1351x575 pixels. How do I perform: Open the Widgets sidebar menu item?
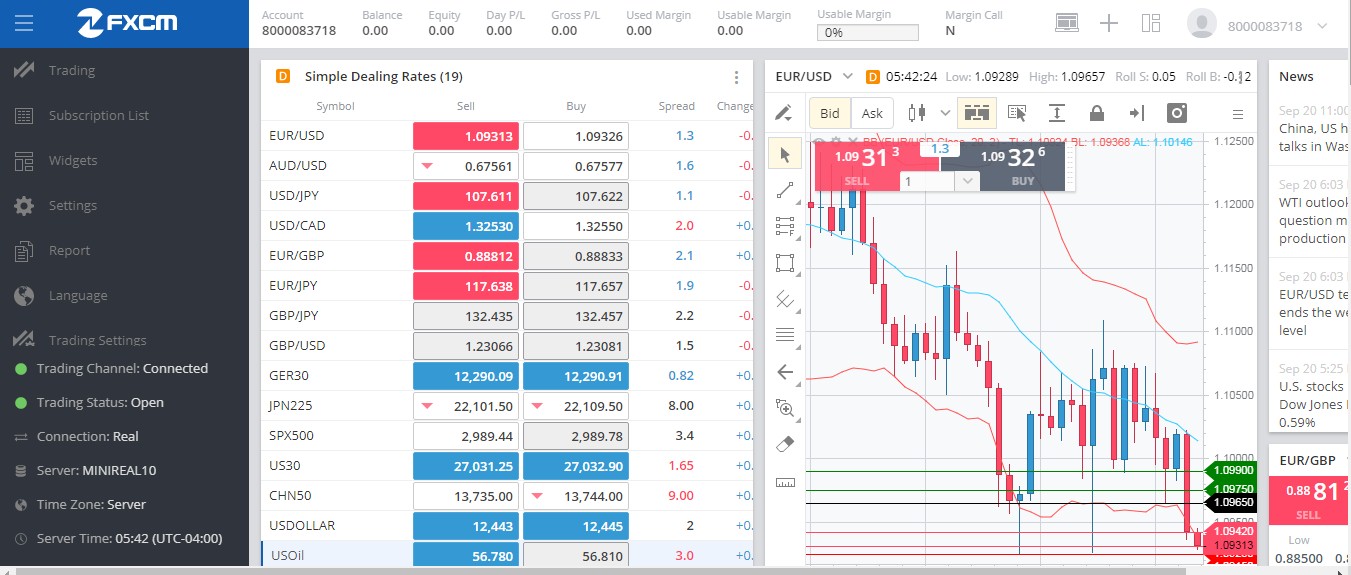click(73, 160)
